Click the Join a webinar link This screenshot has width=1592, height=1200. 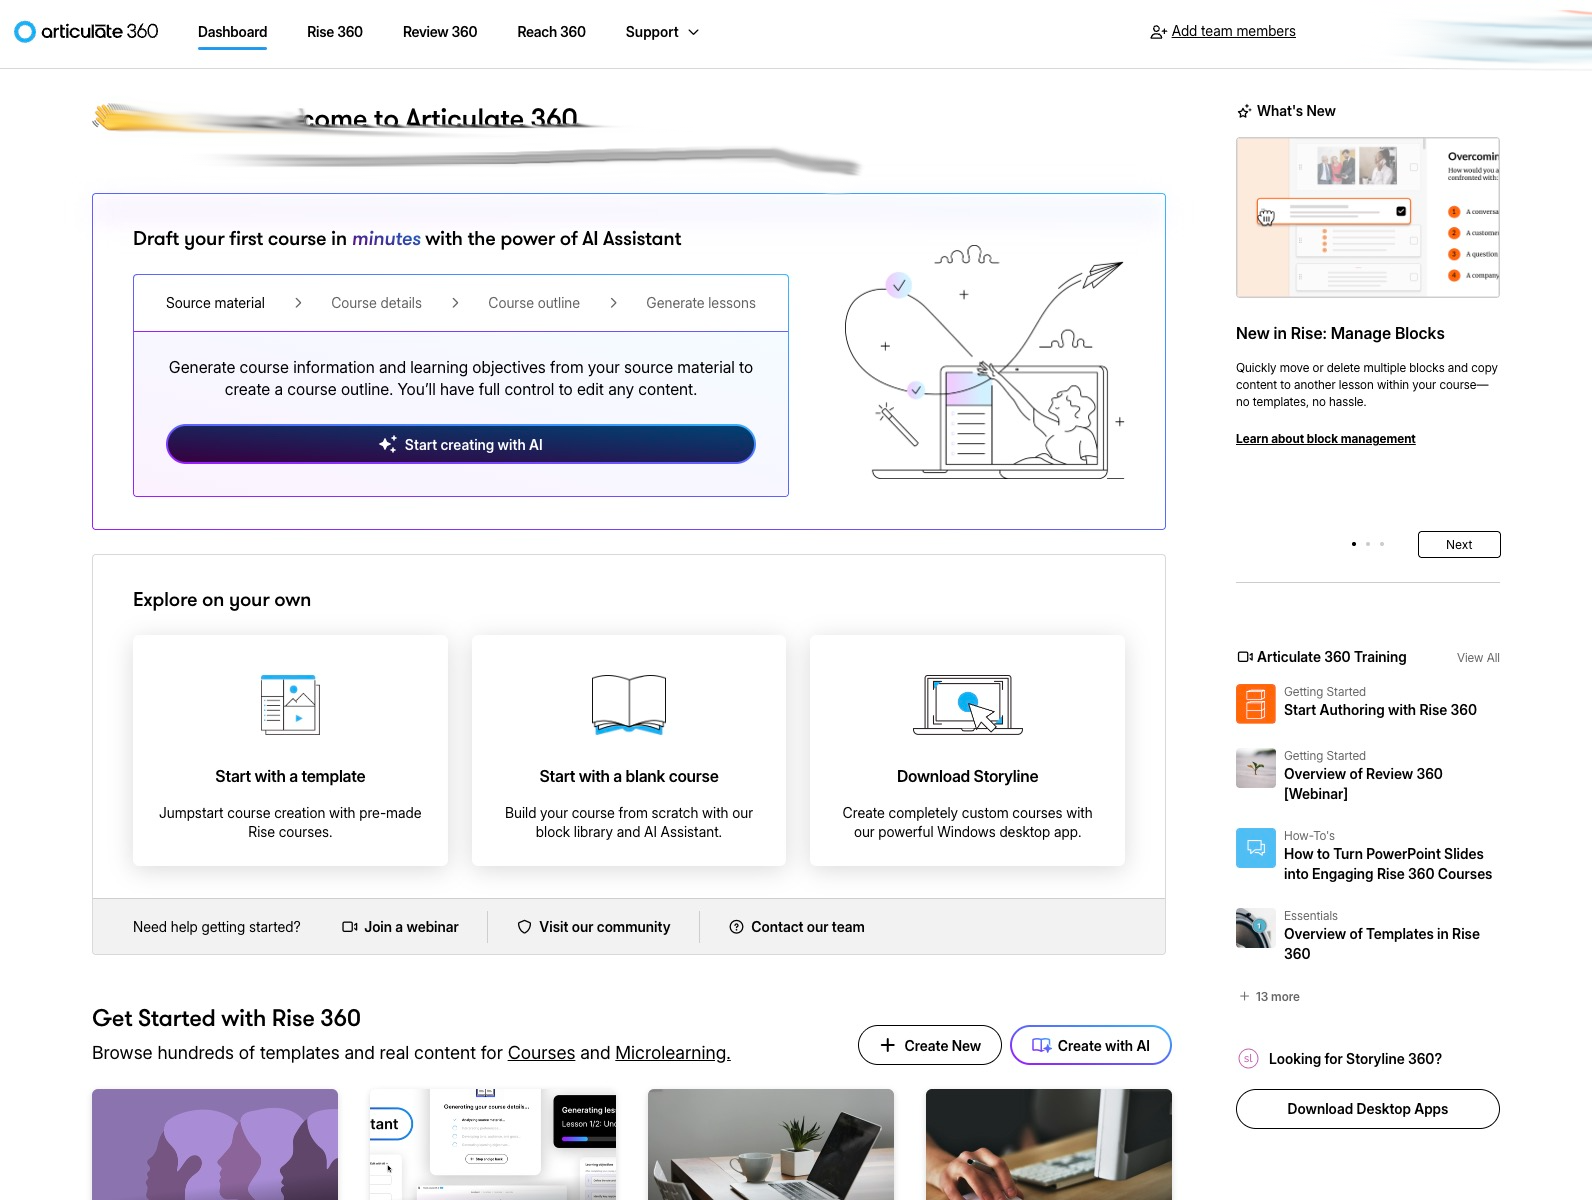tap(400, 927)
